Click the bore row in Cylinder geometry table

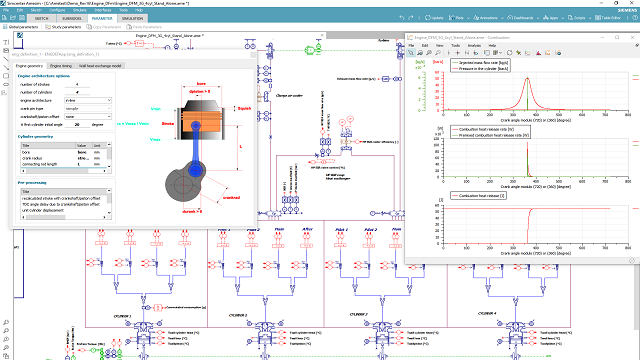point(63,152)
